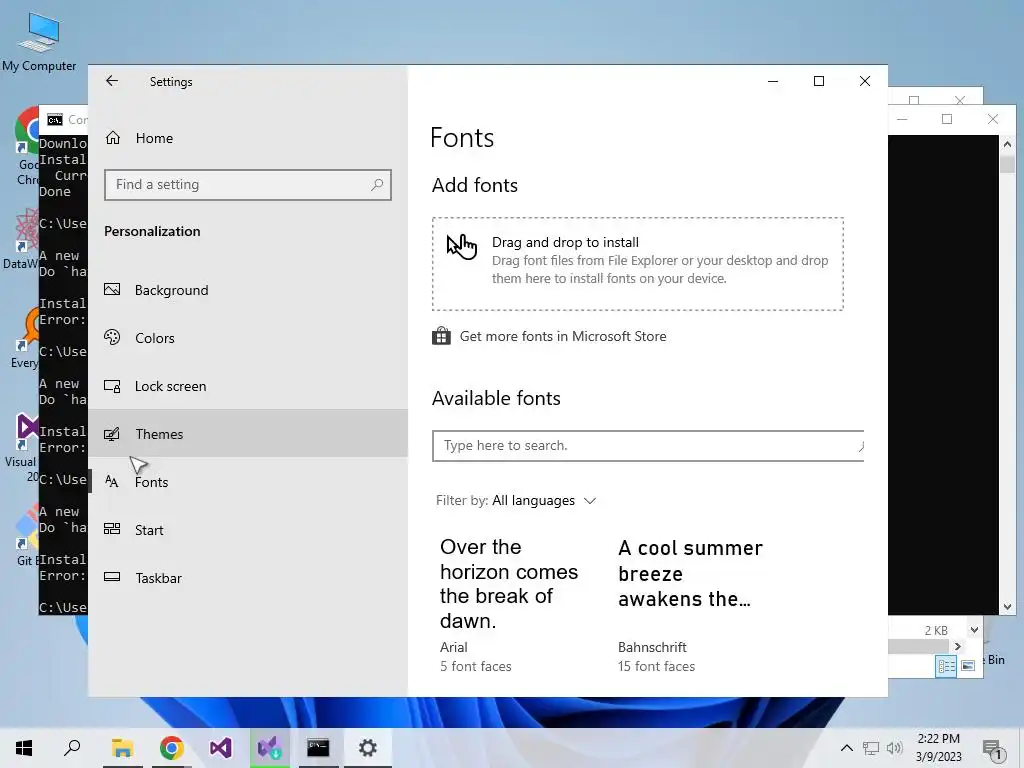Image resolution: width=1024 pixels, height=768 pixels.
Task: Click the Microsoft Store bag icon
Action: (441, 336)
